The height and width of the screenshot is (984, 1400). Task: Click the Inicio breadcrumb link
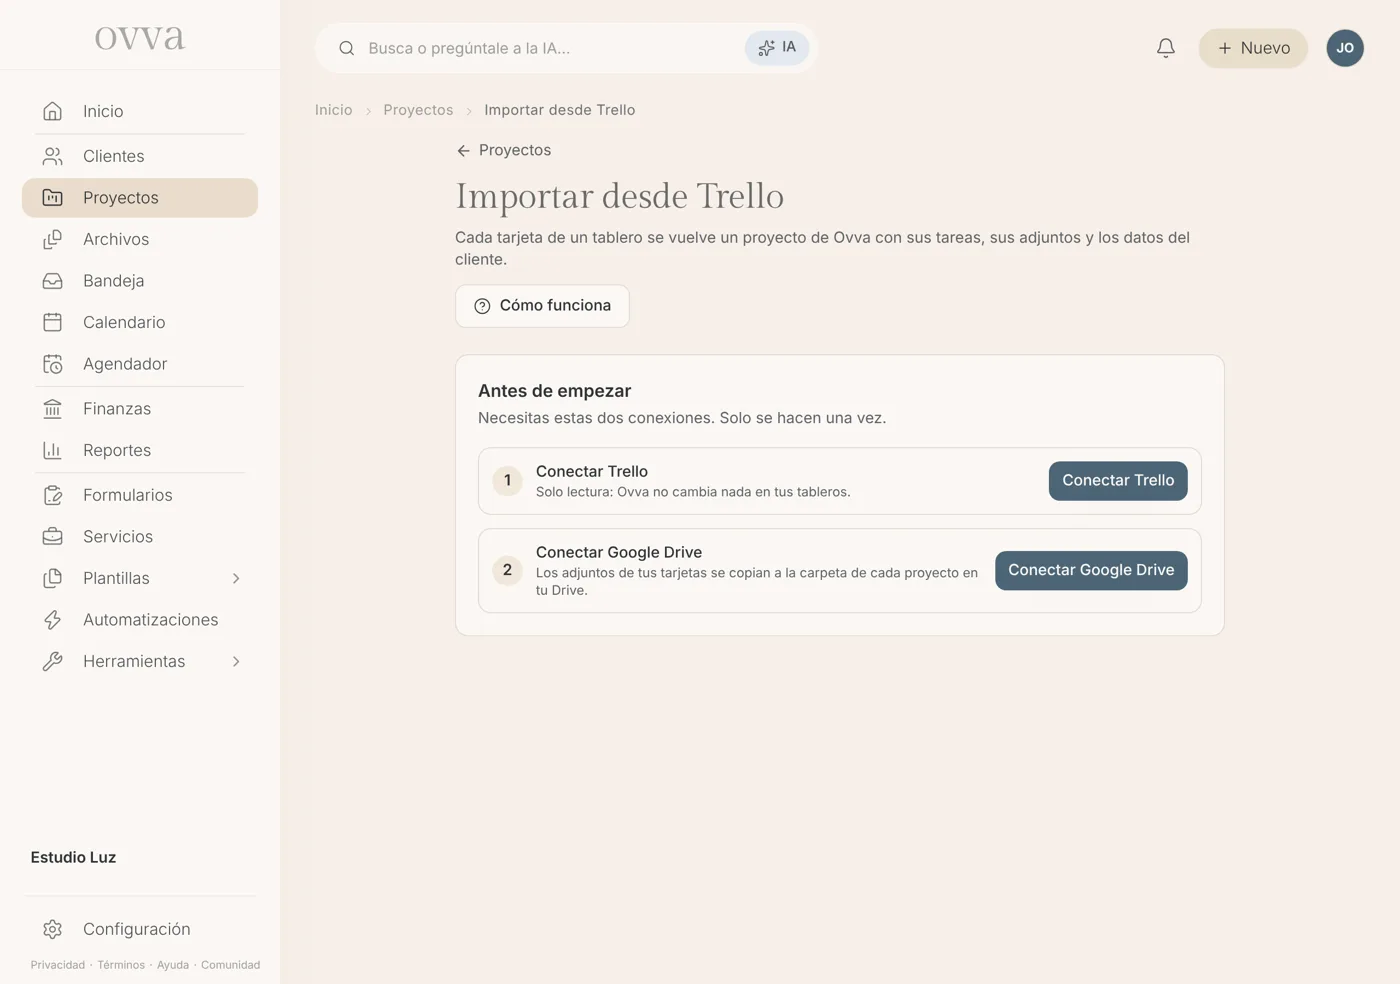[x=334, y=110]
